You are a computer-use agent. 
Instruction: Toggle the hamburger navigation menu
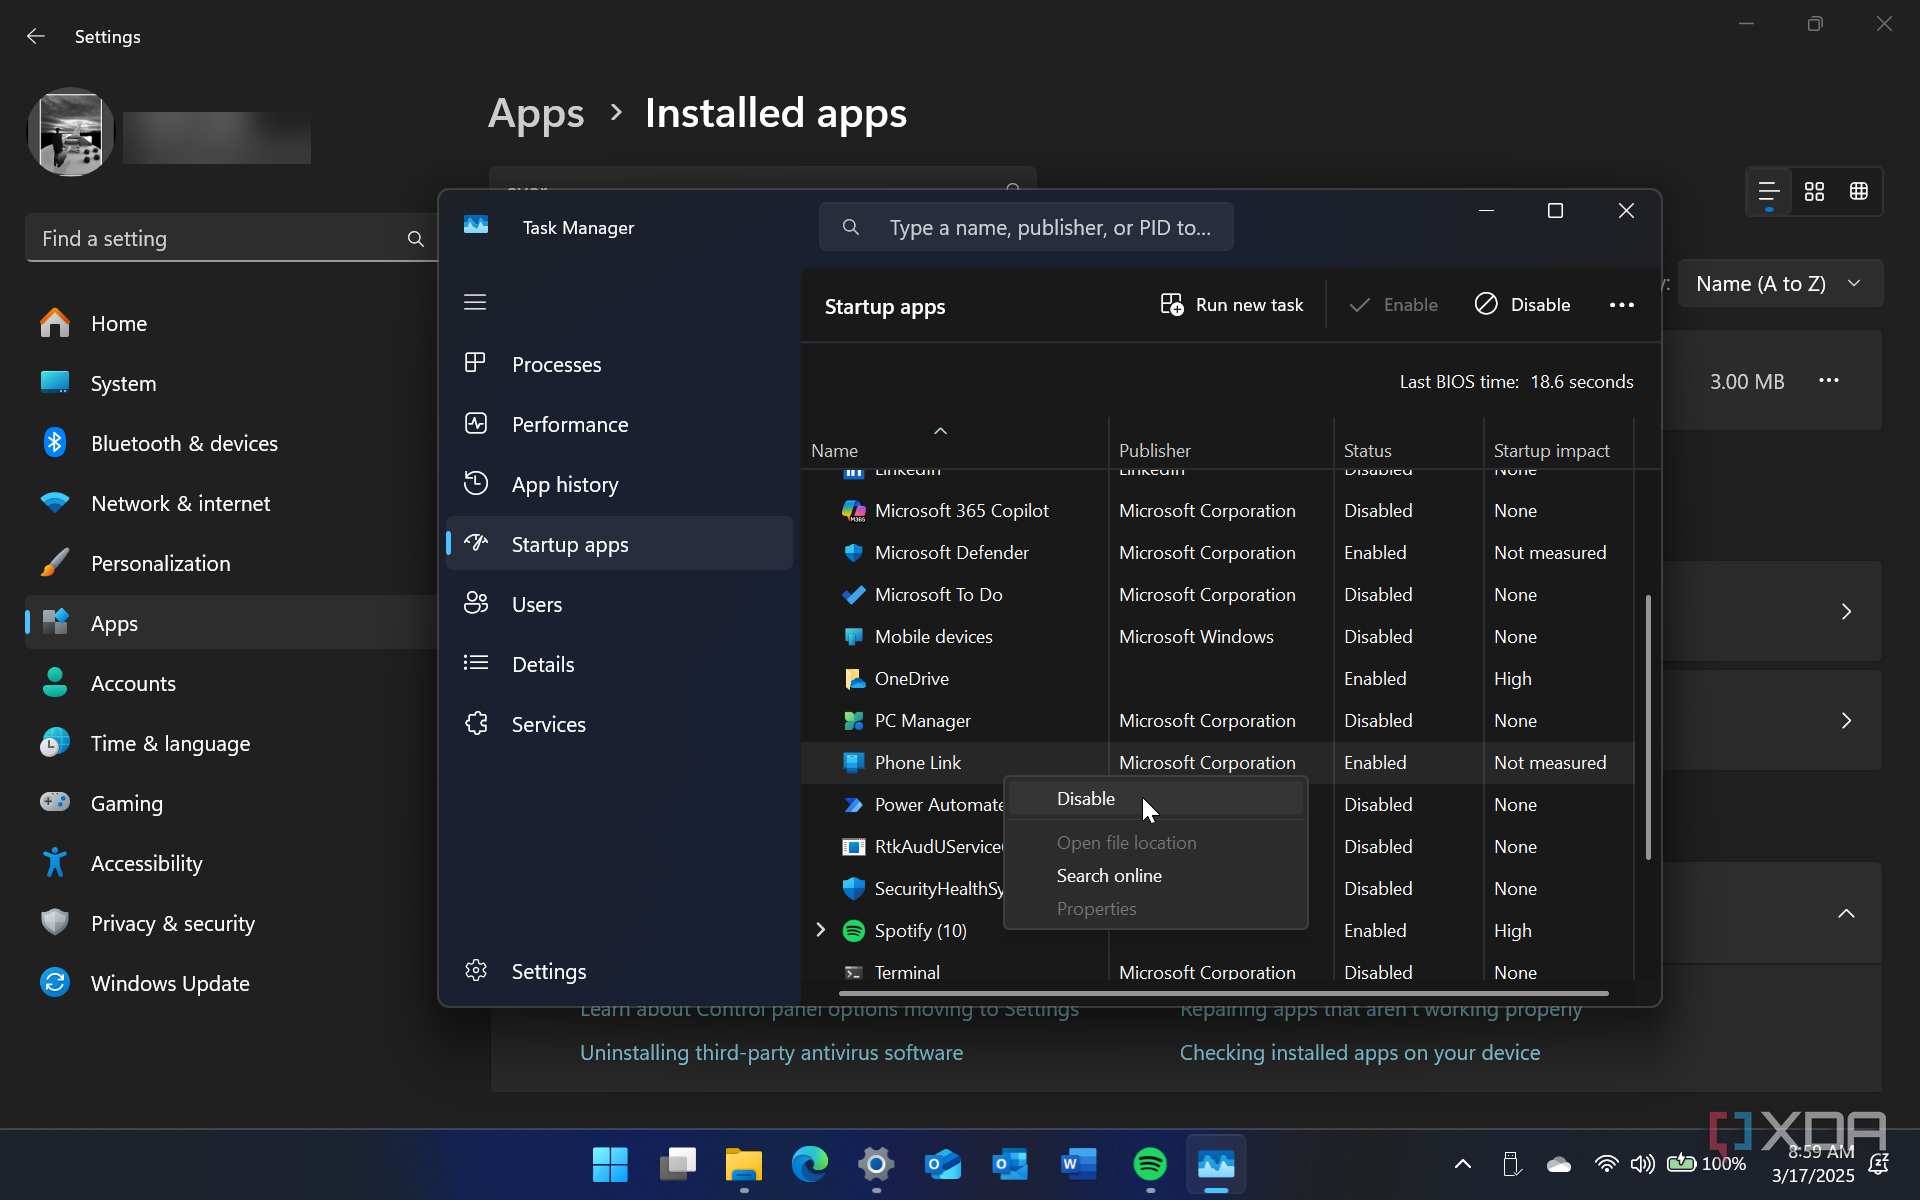475,302
